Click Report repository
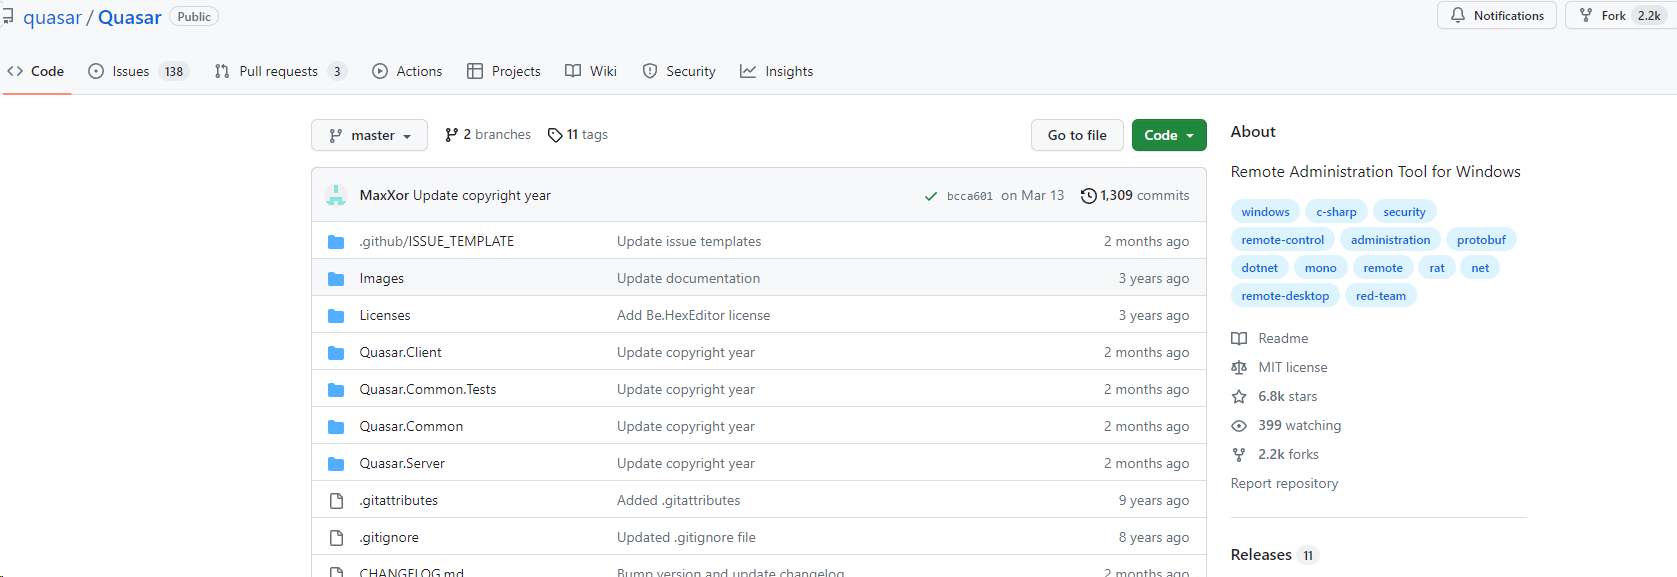1677x577 pixels. (x=1284, y=483)
